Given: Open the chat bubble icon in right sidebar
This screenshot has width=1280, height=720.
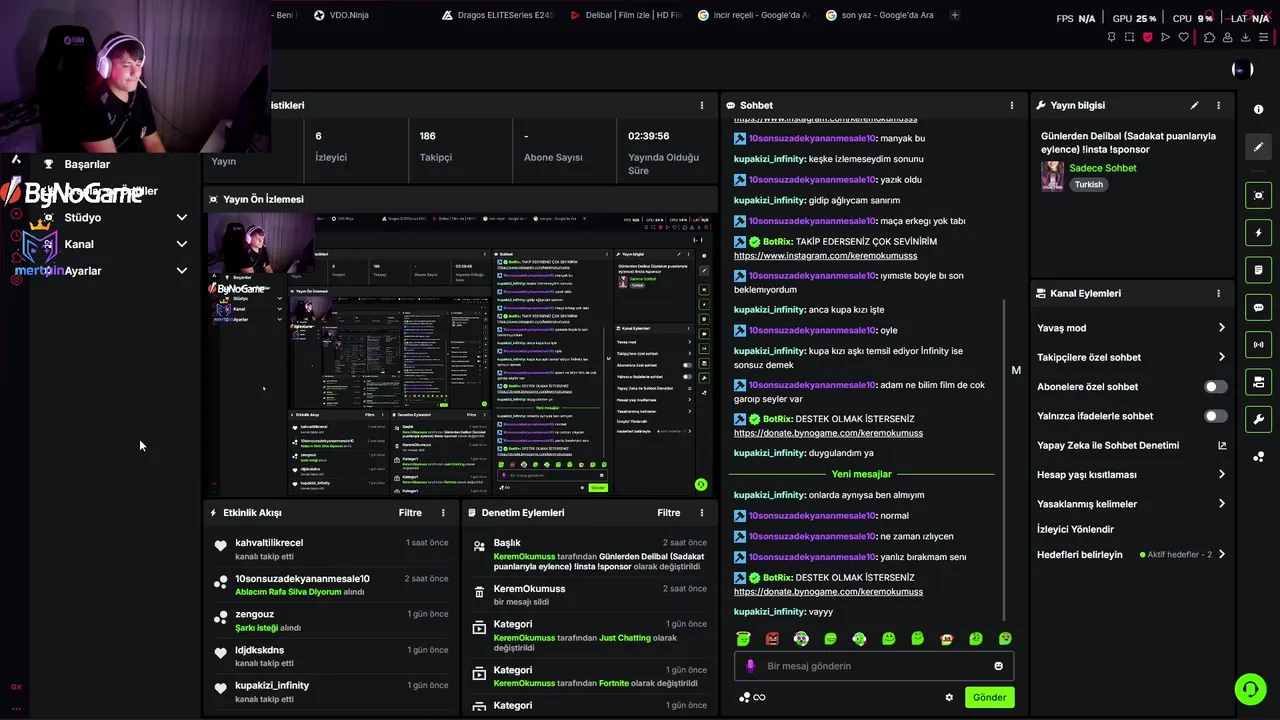Looking at the screenshot, I should (x=1258, y=307).
